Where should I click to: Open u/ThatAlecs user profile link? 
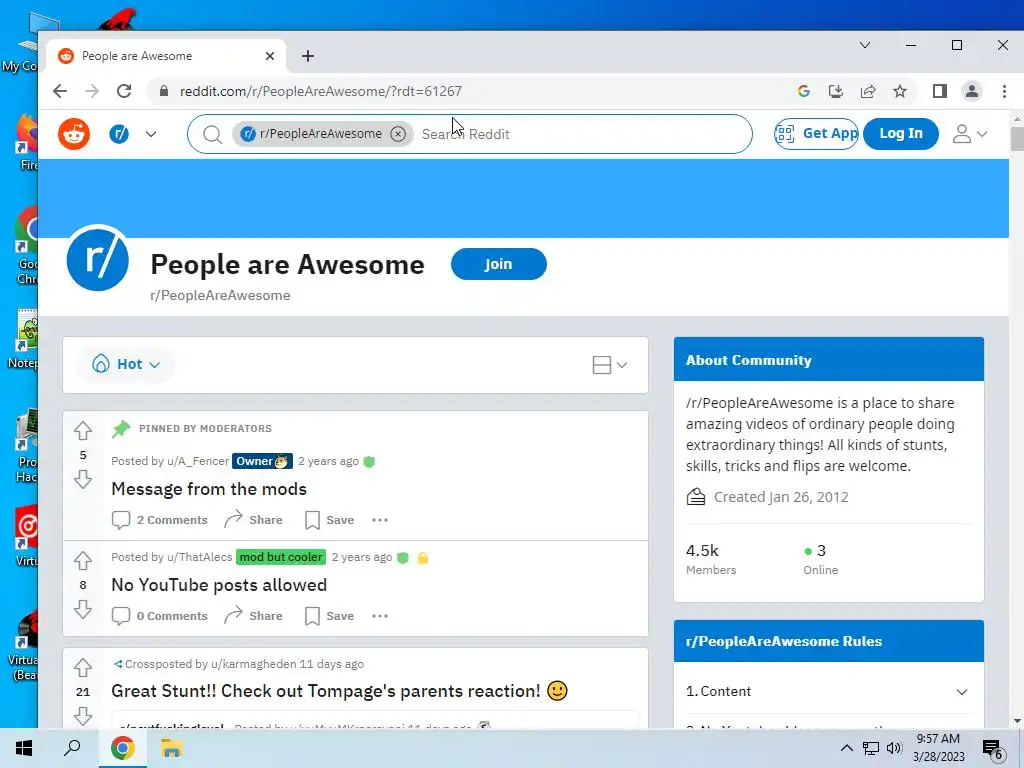[200, 557]
